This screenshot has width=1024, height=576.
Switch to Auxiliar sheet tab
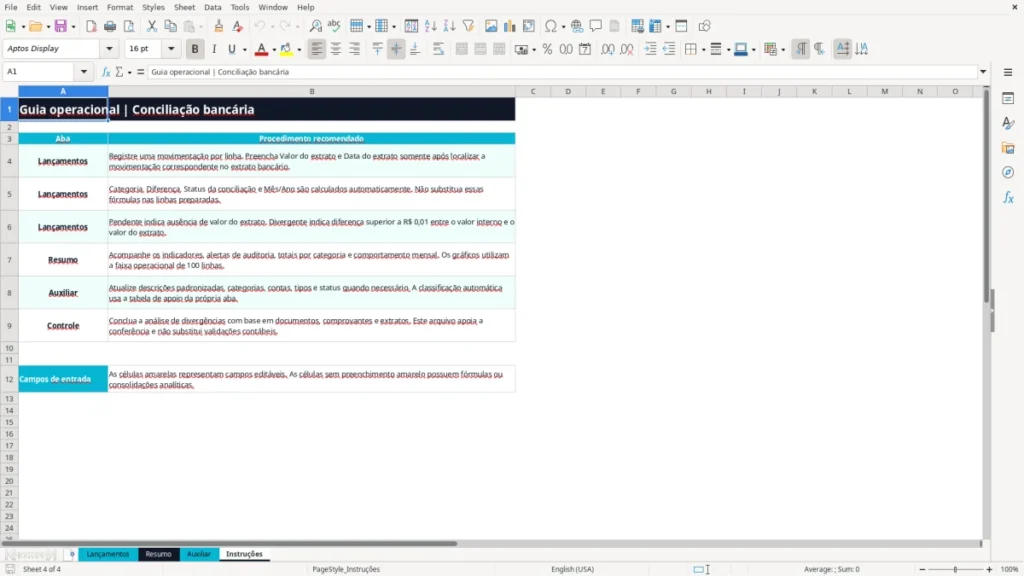pyautogui.click(x=199, y=554)
